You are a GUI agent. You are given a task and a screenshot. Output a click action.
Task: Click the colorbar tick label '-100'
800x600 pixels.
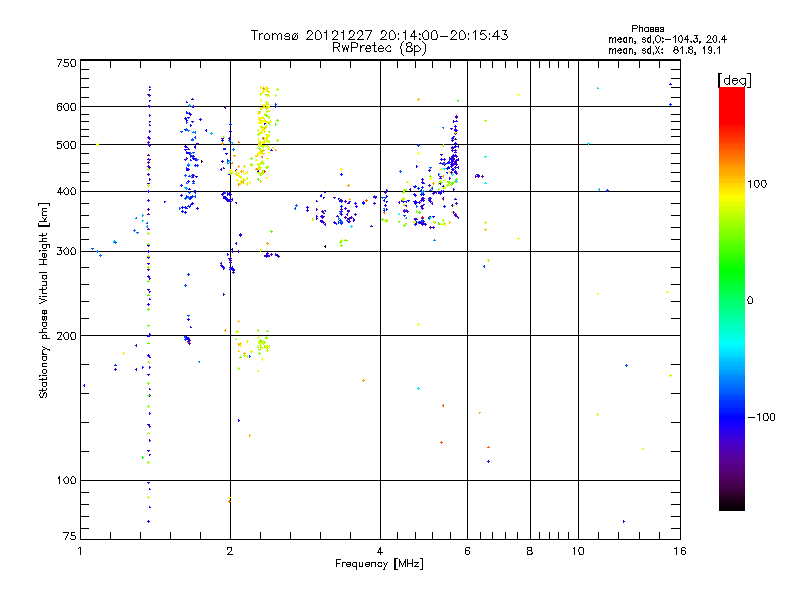point(761,417)
